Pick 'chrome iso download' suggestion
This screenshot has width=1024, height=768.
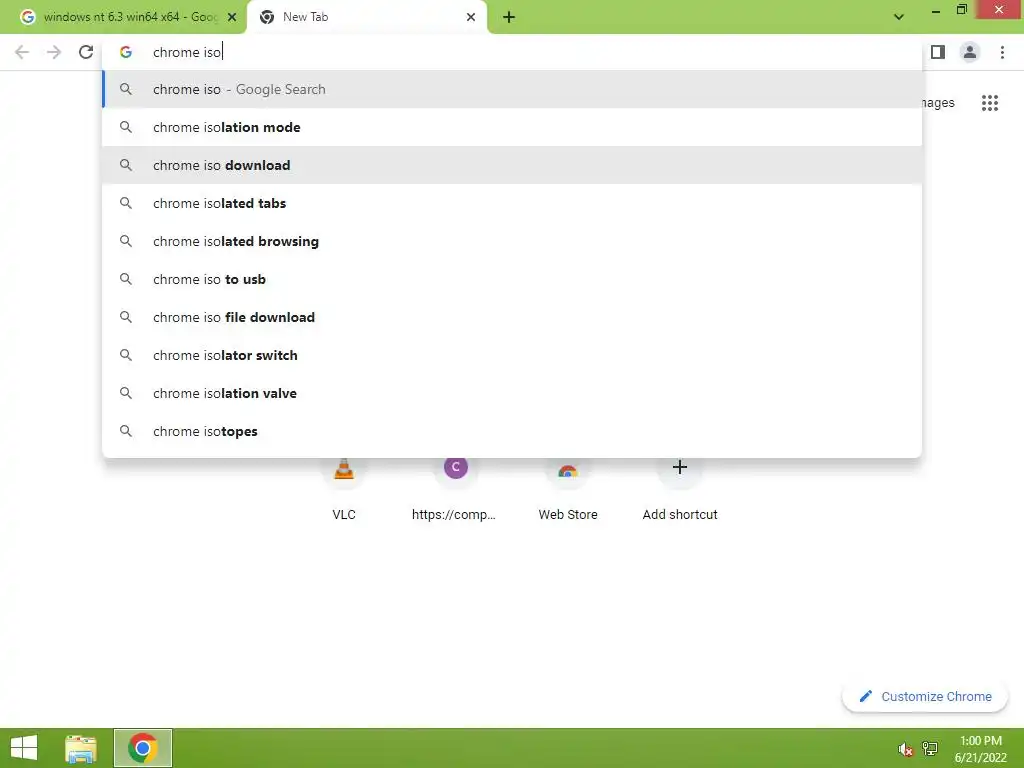coord(512,165)
